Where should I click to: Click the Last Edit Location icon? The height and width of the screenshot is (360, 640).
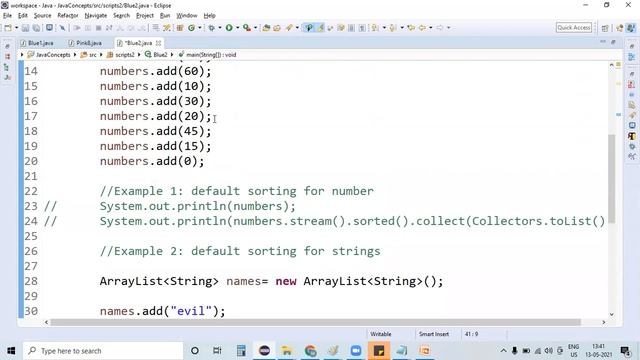[411, 28]
